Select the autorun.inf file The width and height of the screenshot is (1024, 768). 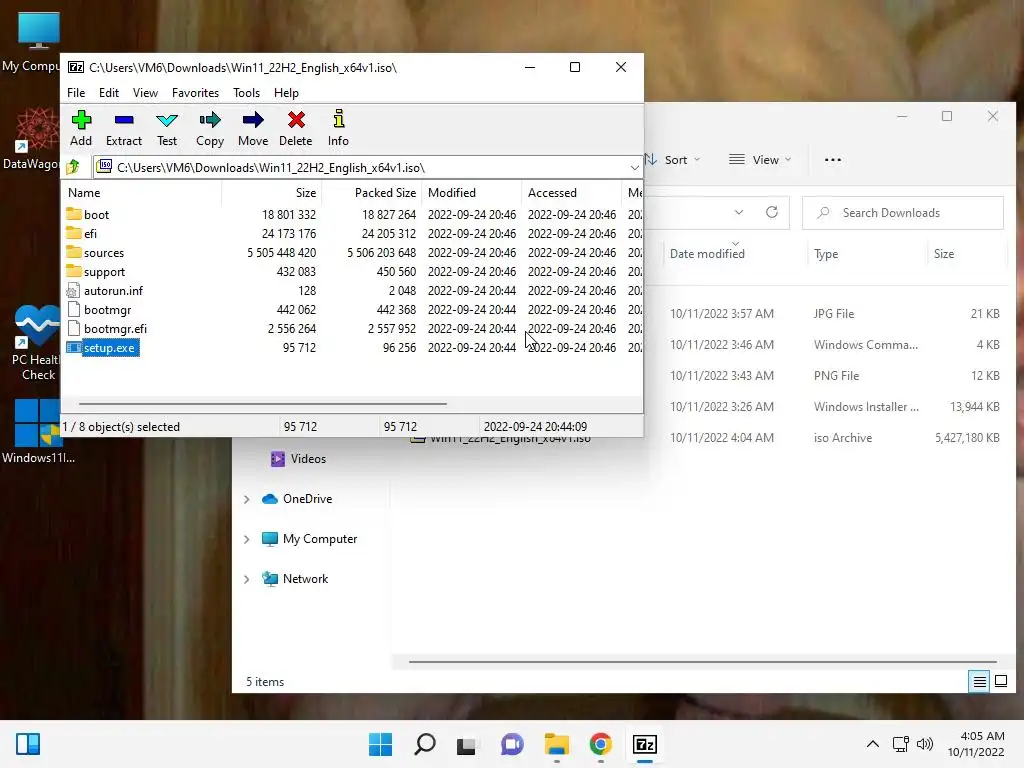113,291
